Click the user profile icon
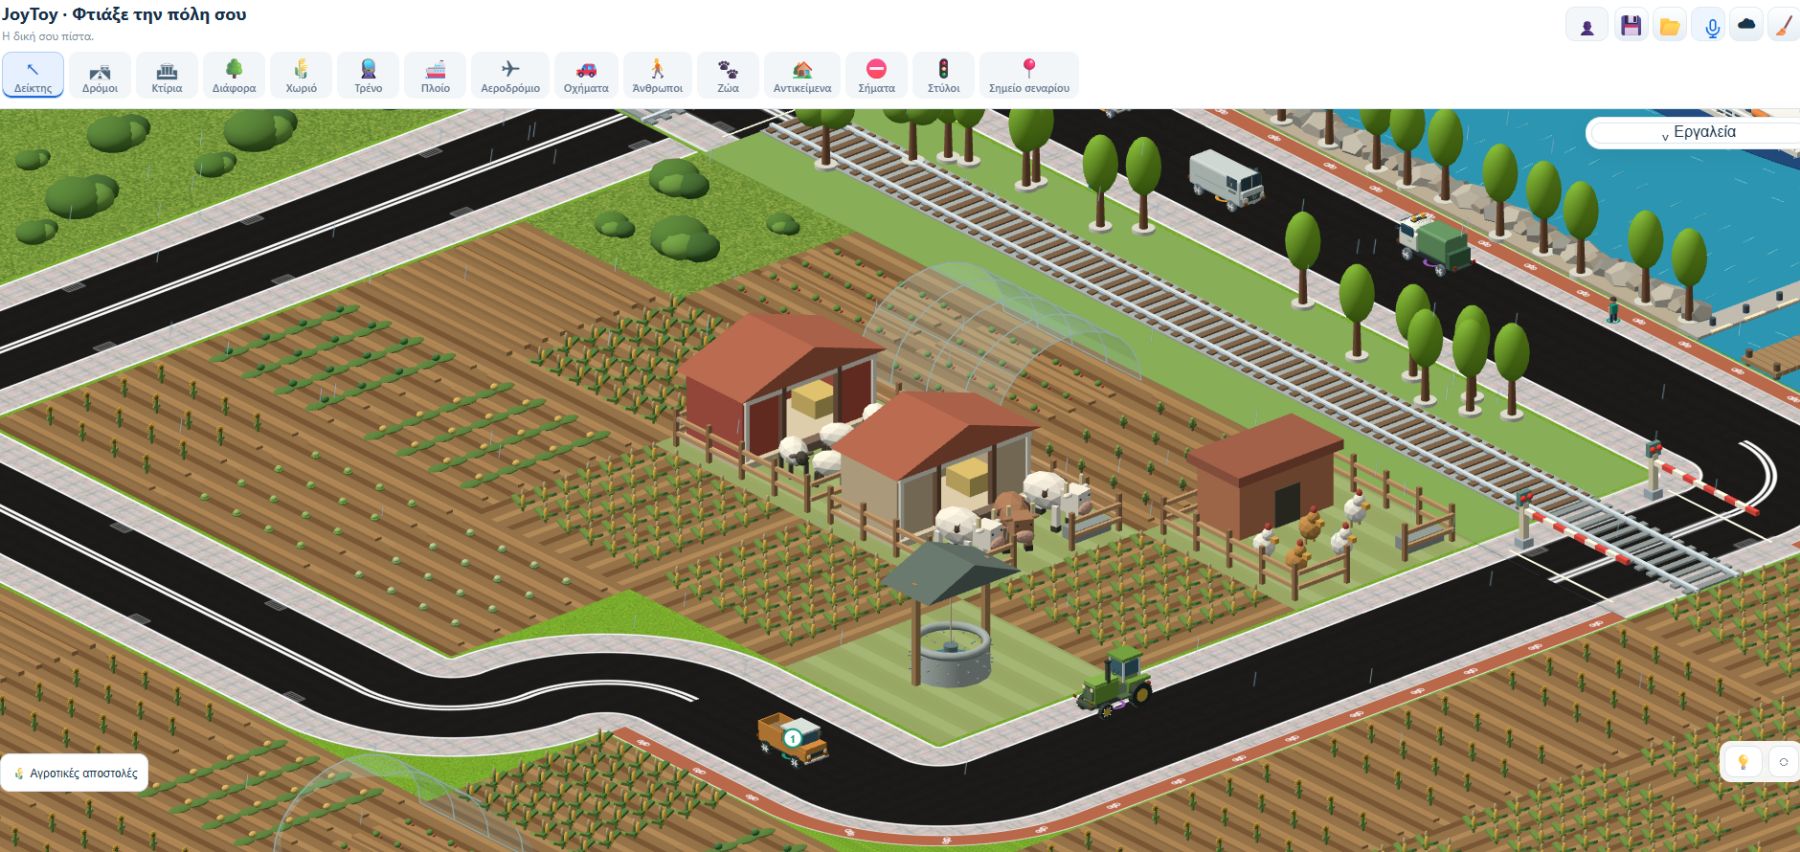This screenshot has width=1800, height=852. tap(1587, 26)
